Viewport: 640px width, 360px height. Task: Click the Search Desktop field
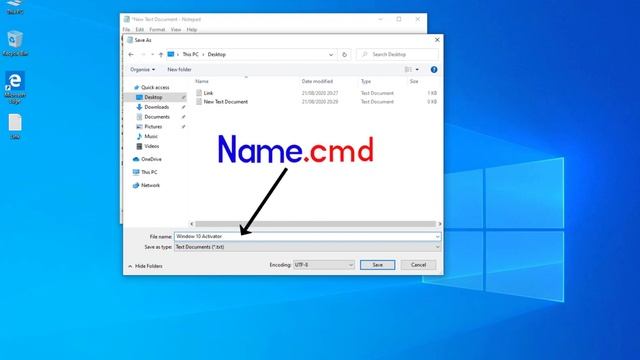click(x=397, y=54)
